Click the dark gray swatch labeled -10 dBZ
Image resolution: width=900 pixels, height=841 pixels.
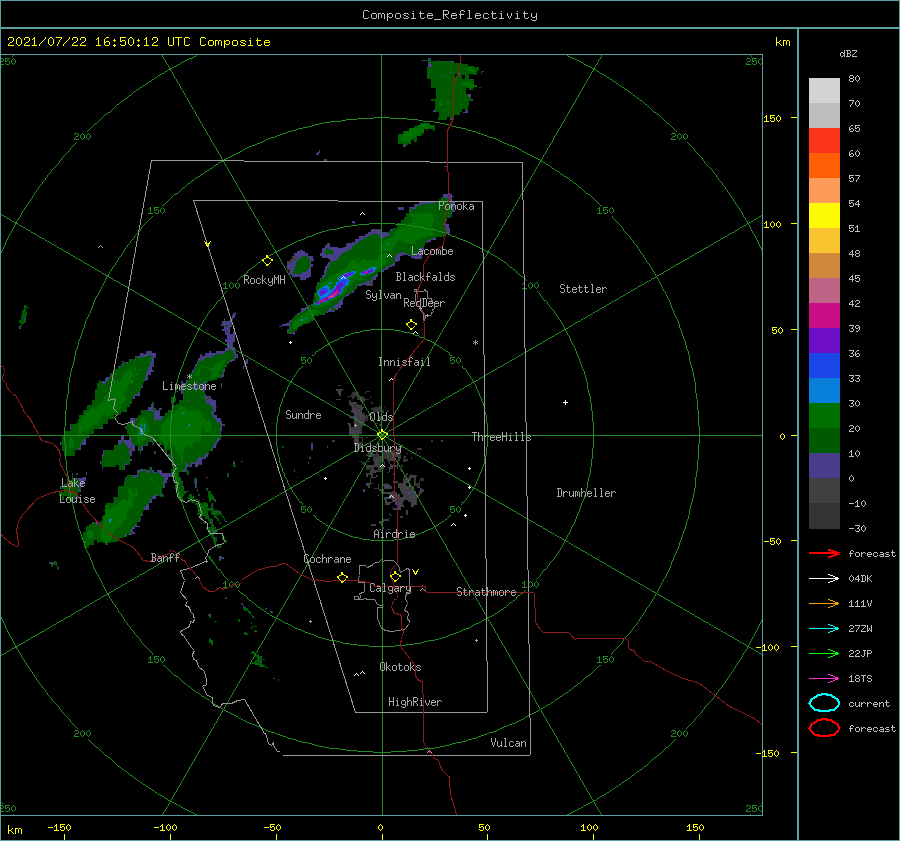[x=824, y=515]
